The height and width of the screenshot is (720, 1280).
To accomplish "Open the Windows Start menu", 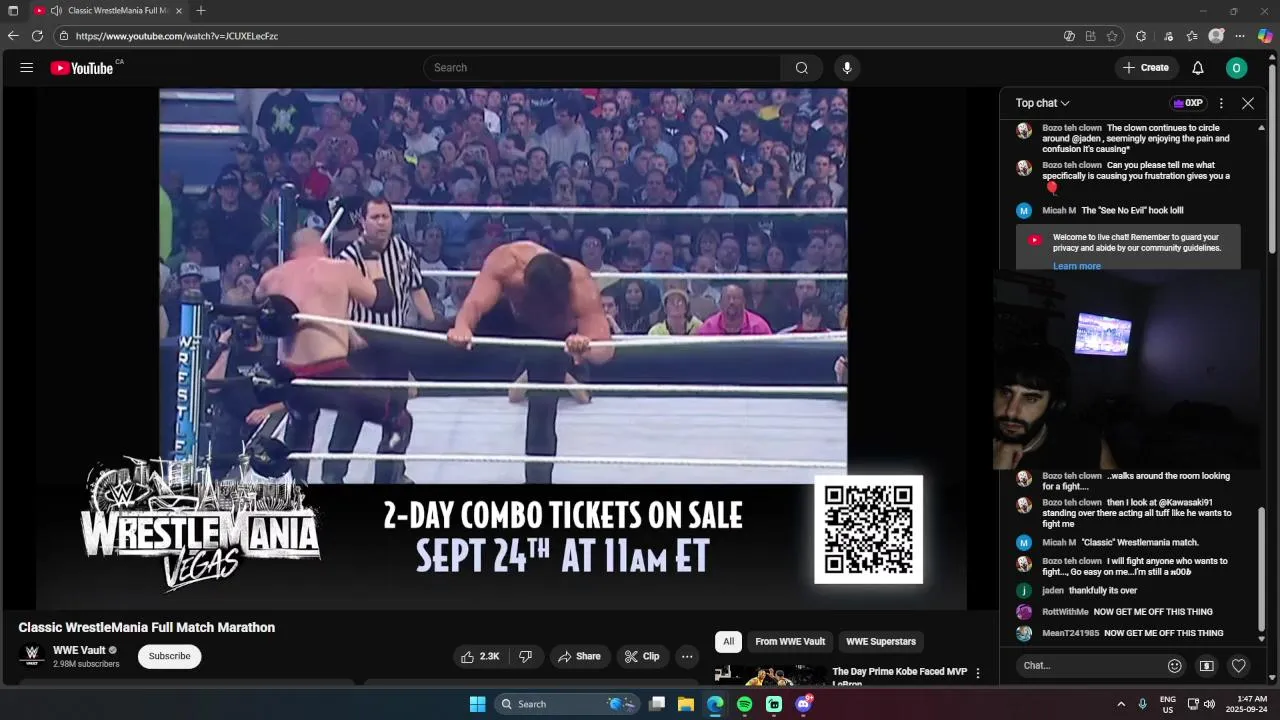I will (477, 704).
